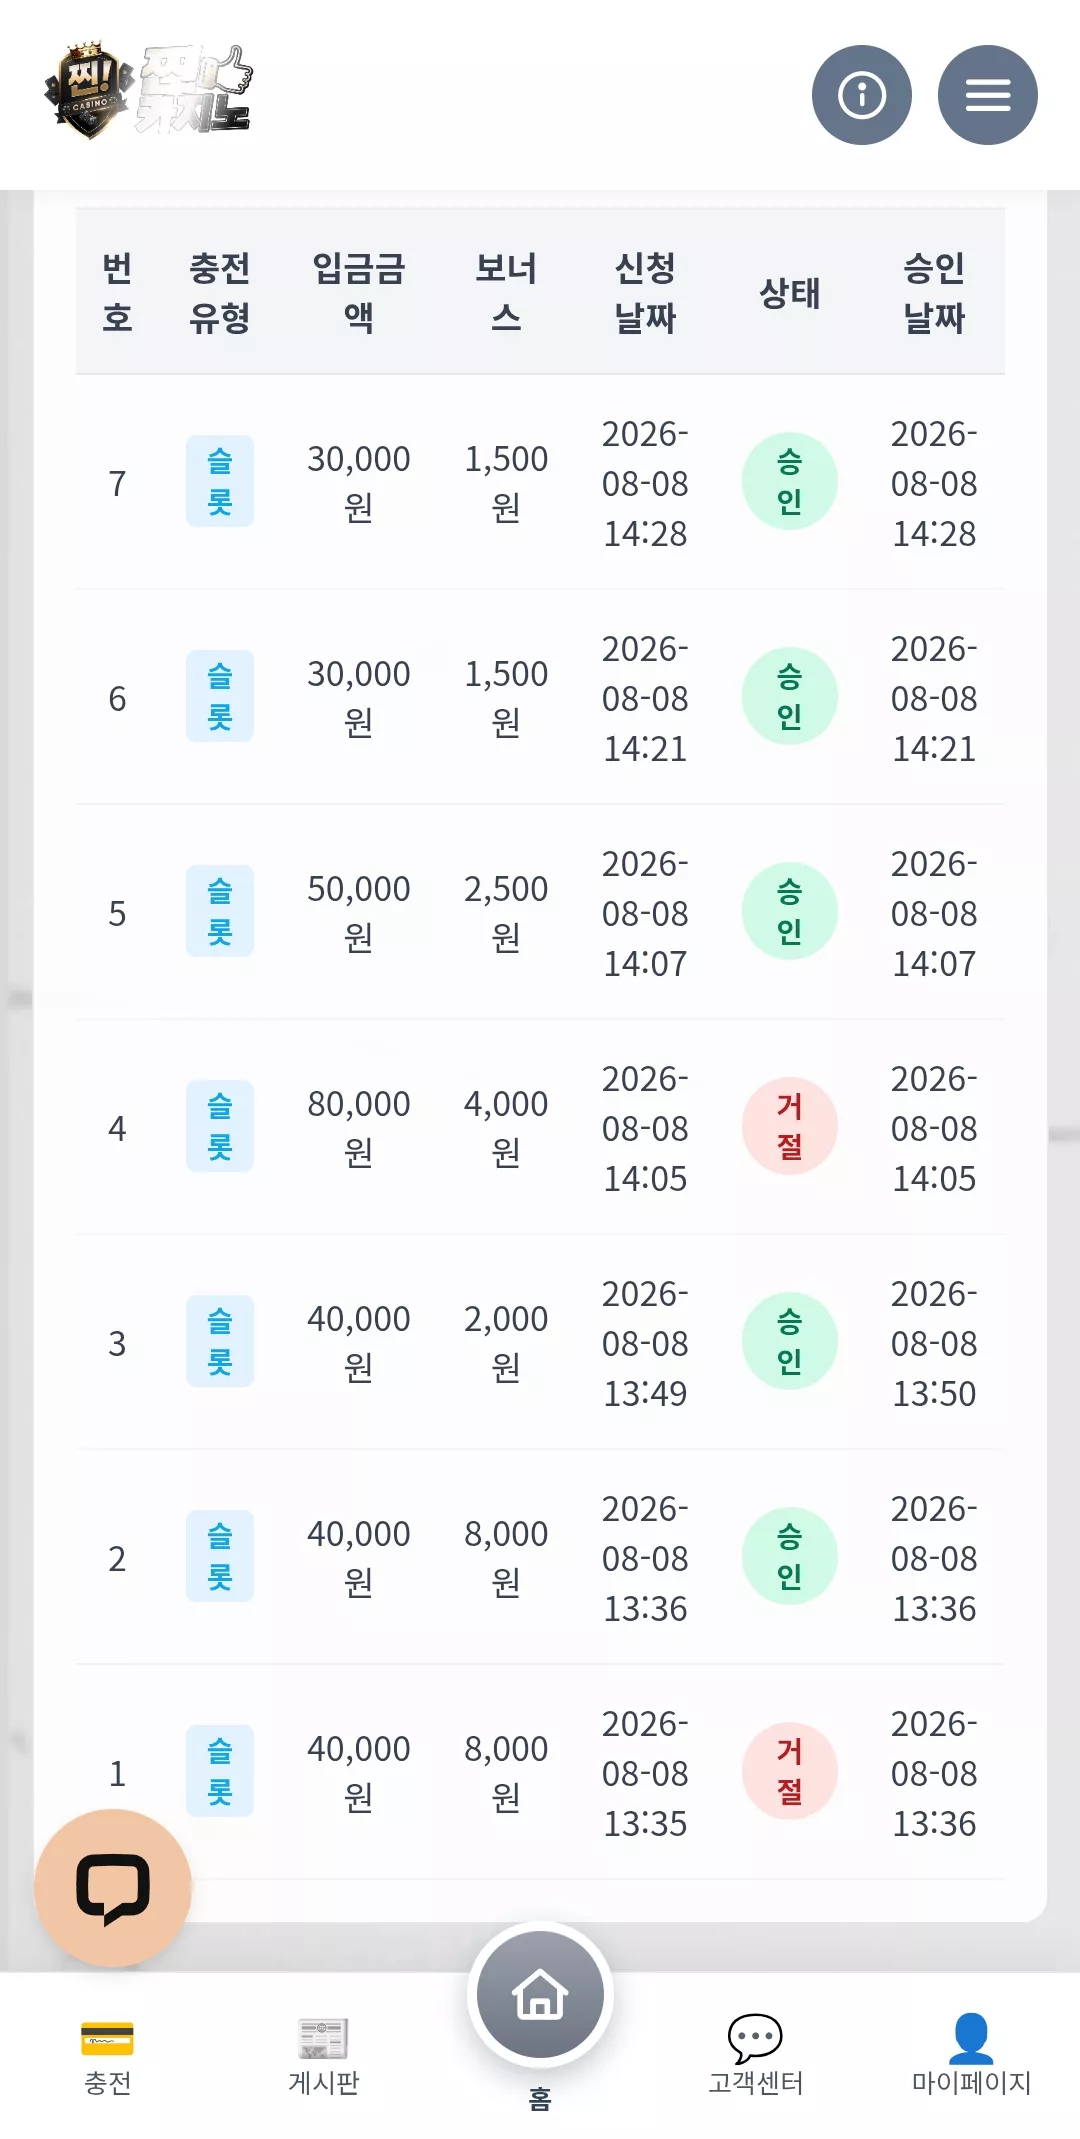Open the info circle icon
Image resolution: width=1080 pixels, height=2139 pixels.
(x=861, y=95)
